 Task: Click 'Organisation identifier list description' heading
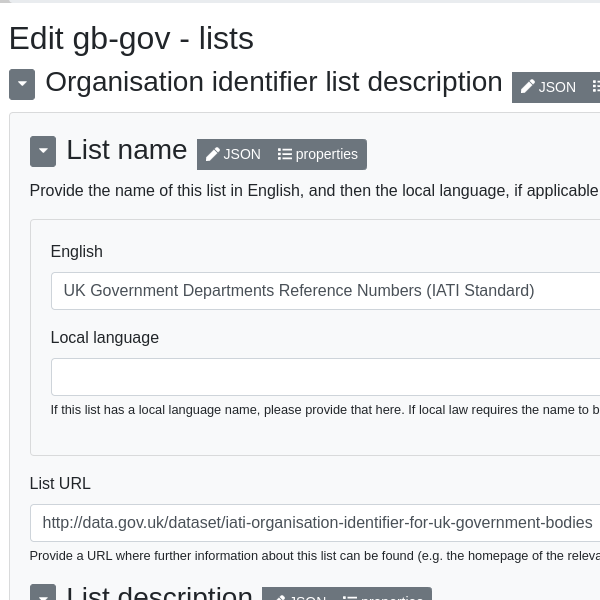(274, 82)
